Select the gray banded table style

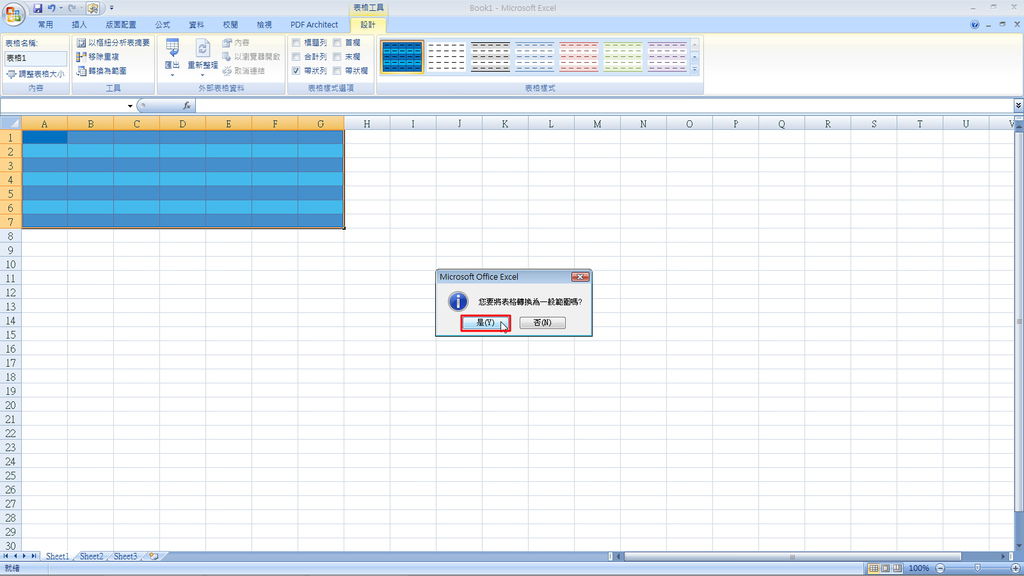(490, 57)
